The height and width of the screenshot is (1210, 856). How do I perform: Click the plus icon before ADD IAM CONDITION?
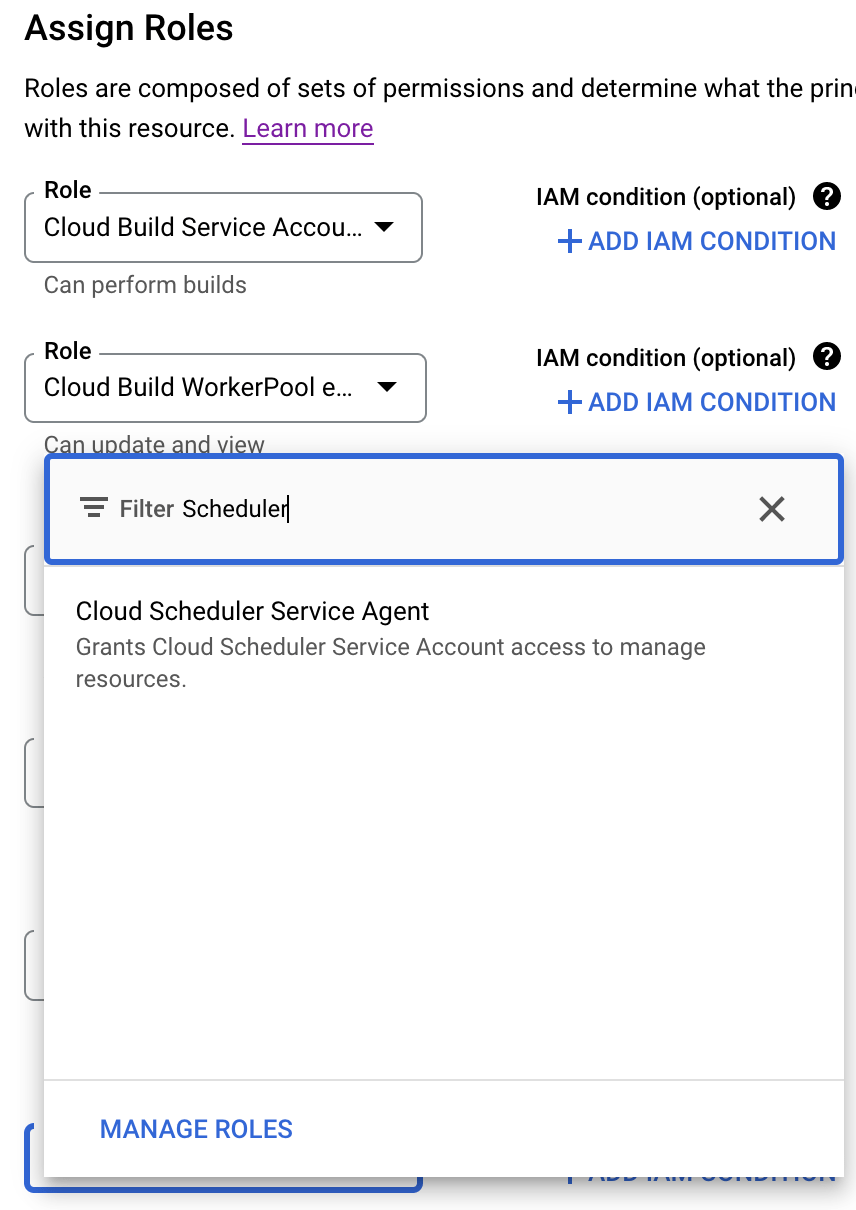point(568,241)
